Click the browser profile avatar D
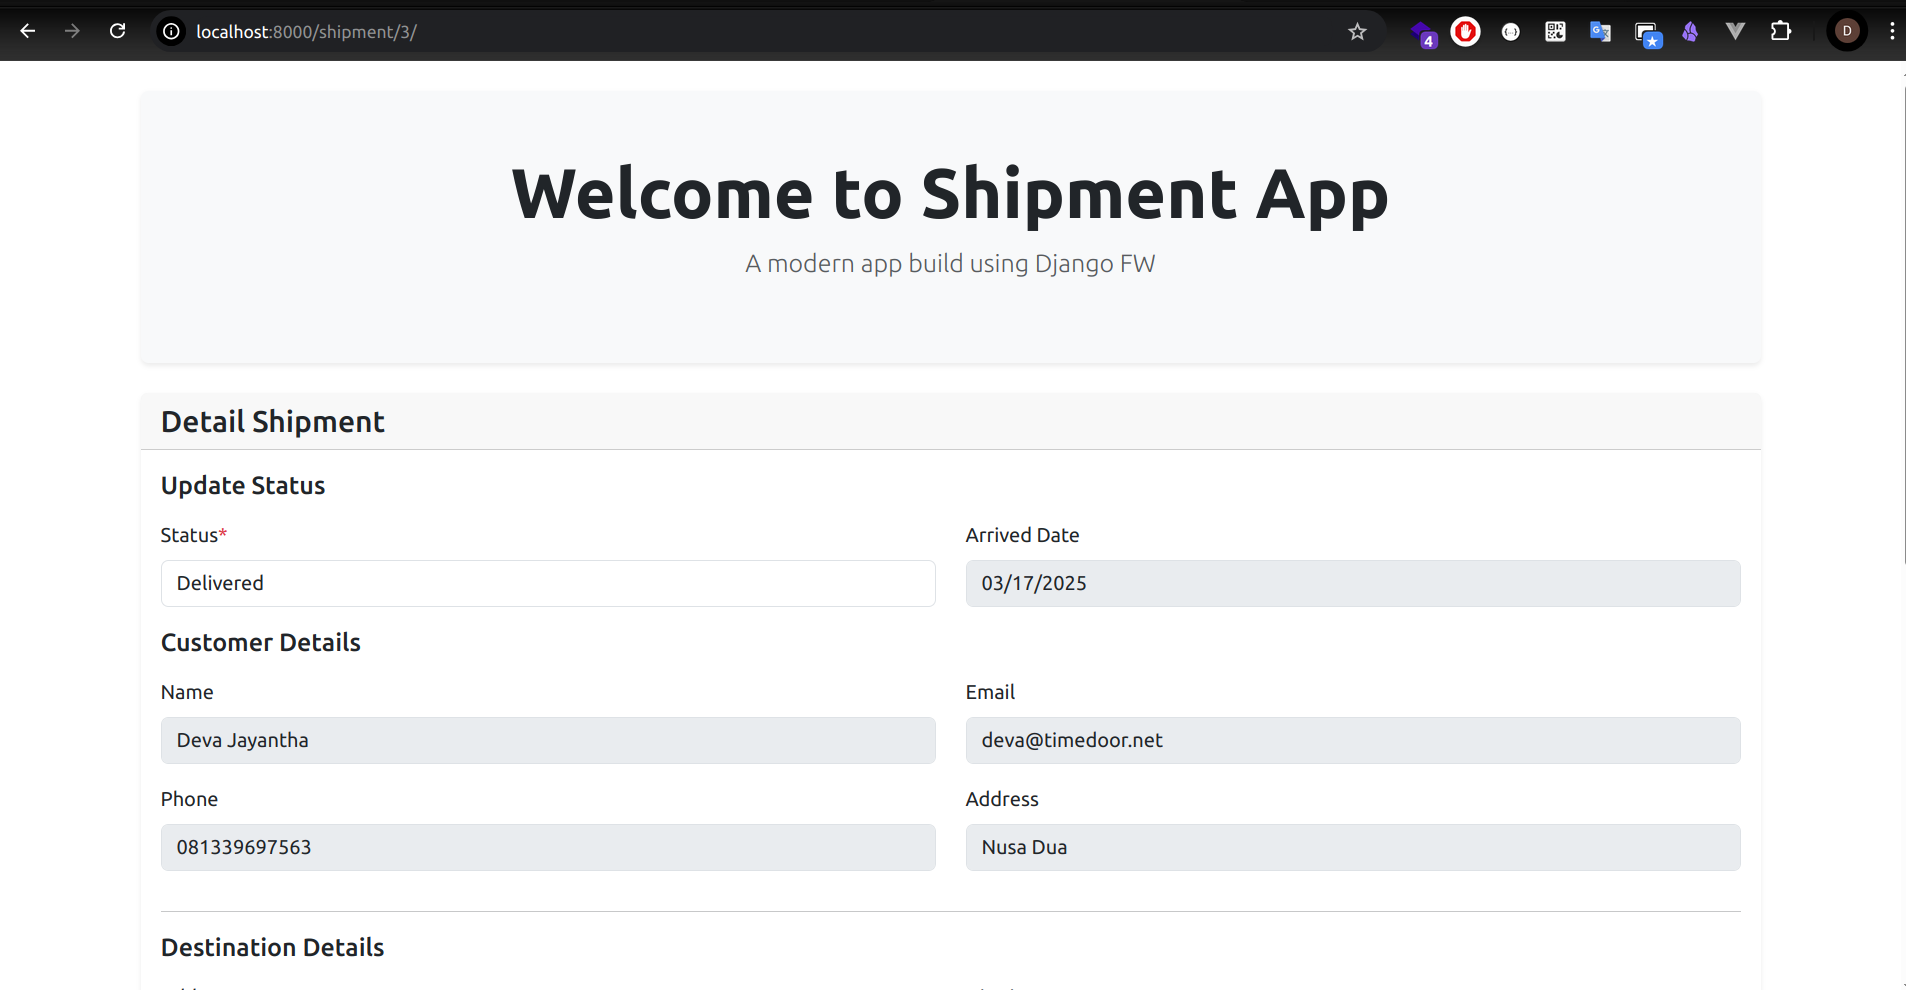 pos(1846,31)
